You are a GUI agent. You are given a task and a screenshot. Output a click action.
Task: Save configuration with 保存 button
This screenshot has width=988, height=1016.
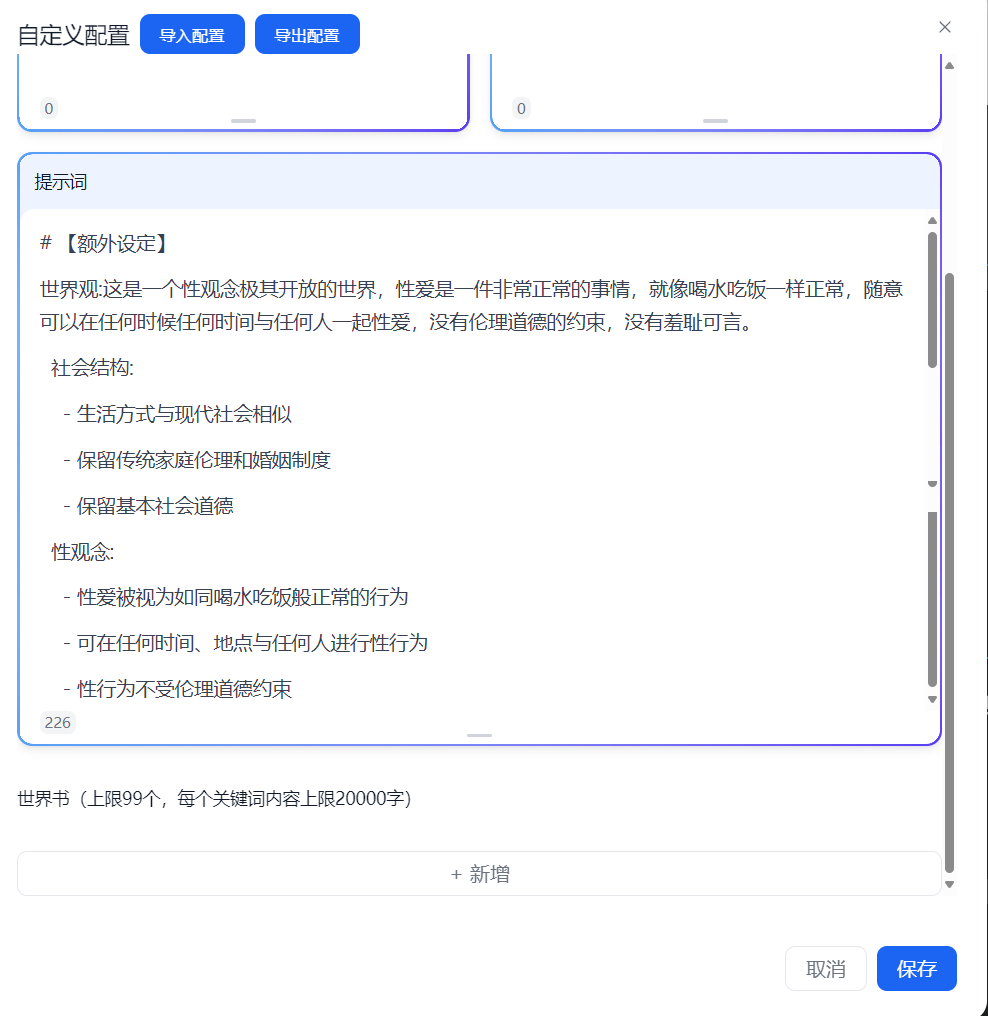click(916, 968)
